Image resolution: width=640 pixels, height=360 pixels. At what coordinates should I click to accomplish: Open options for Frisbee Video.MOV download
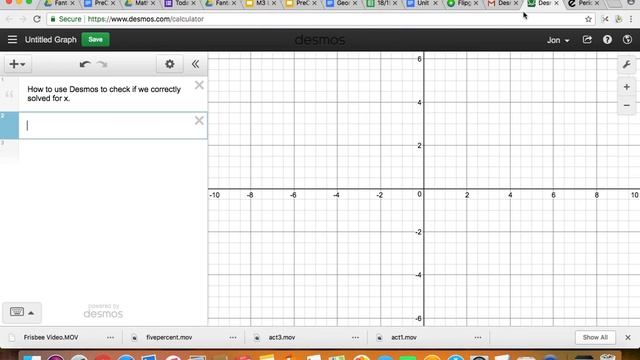pos(111,338)
